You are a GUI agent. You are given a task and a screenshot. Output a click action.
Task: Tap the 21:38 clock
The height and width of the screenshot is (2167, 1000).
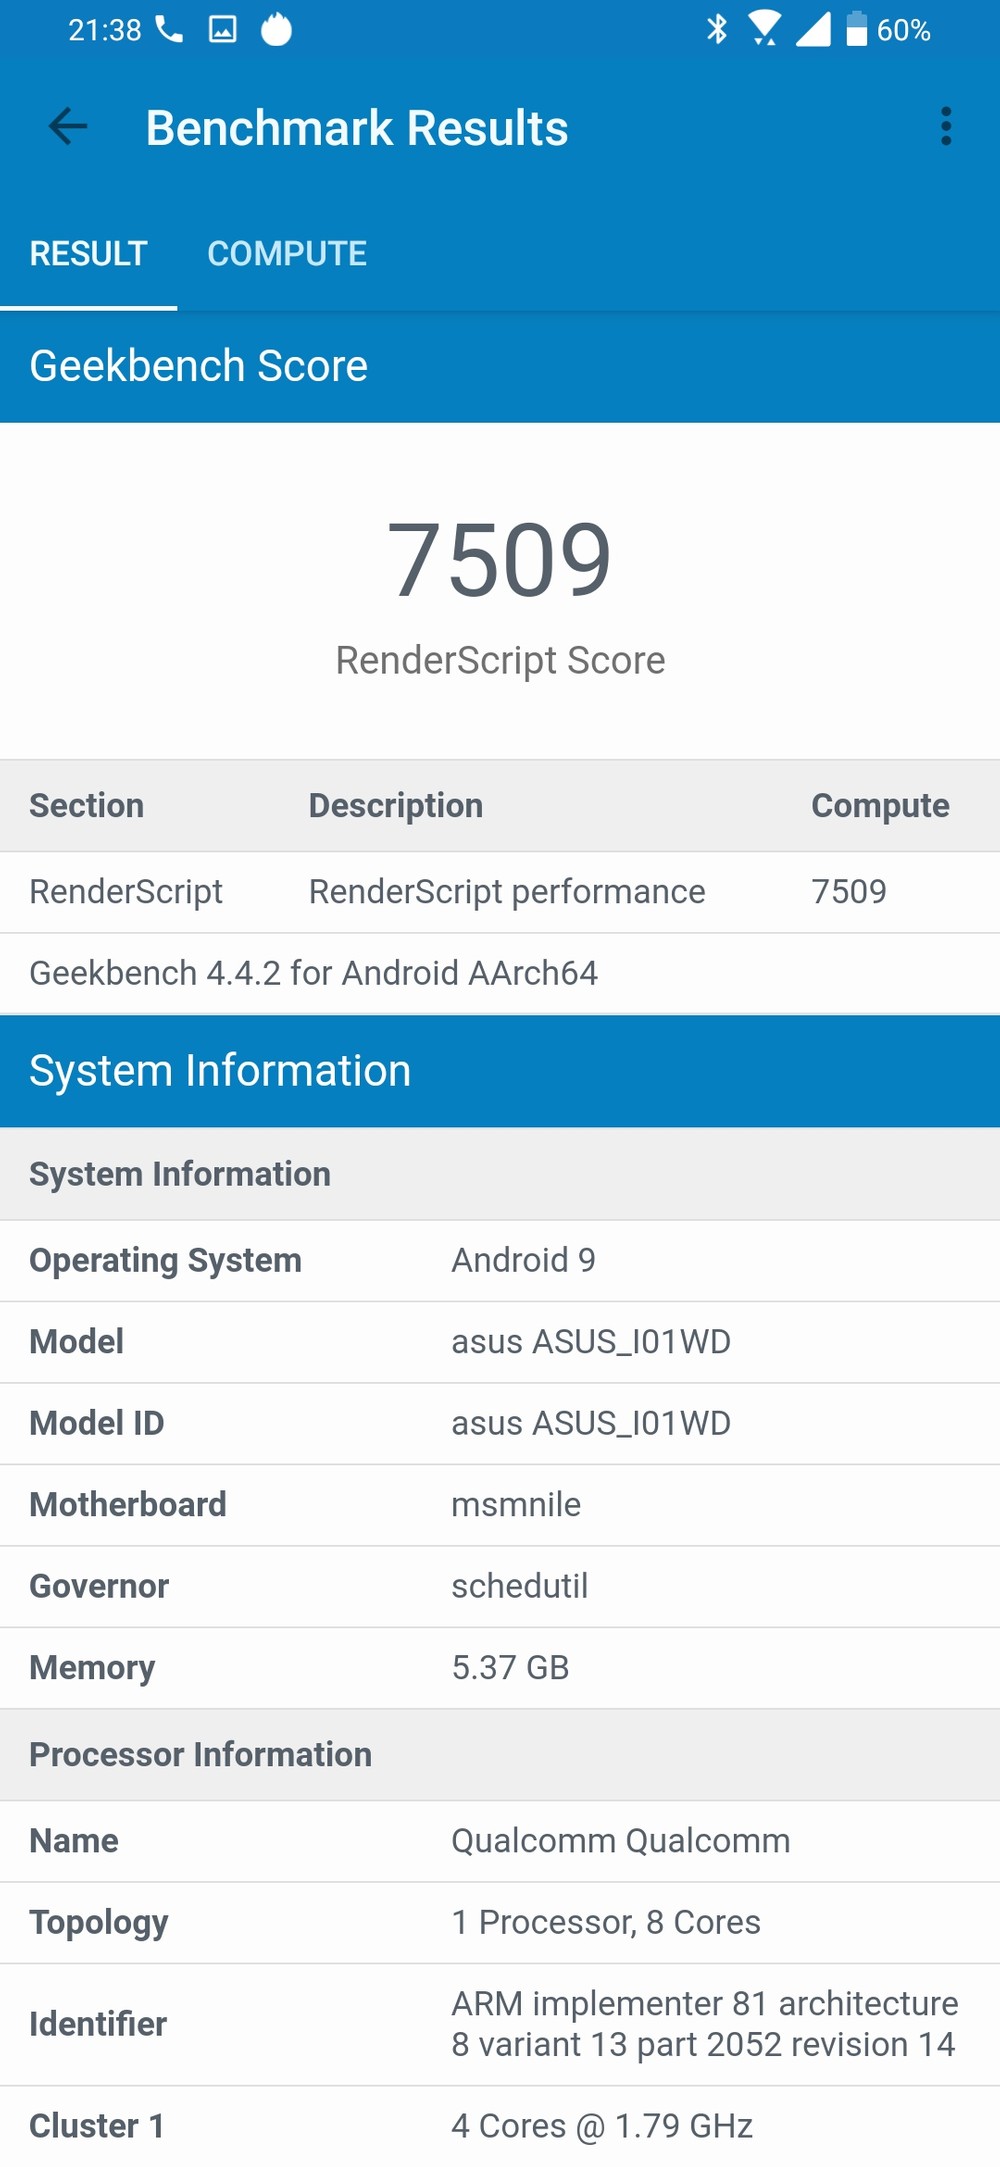(105, 30)
